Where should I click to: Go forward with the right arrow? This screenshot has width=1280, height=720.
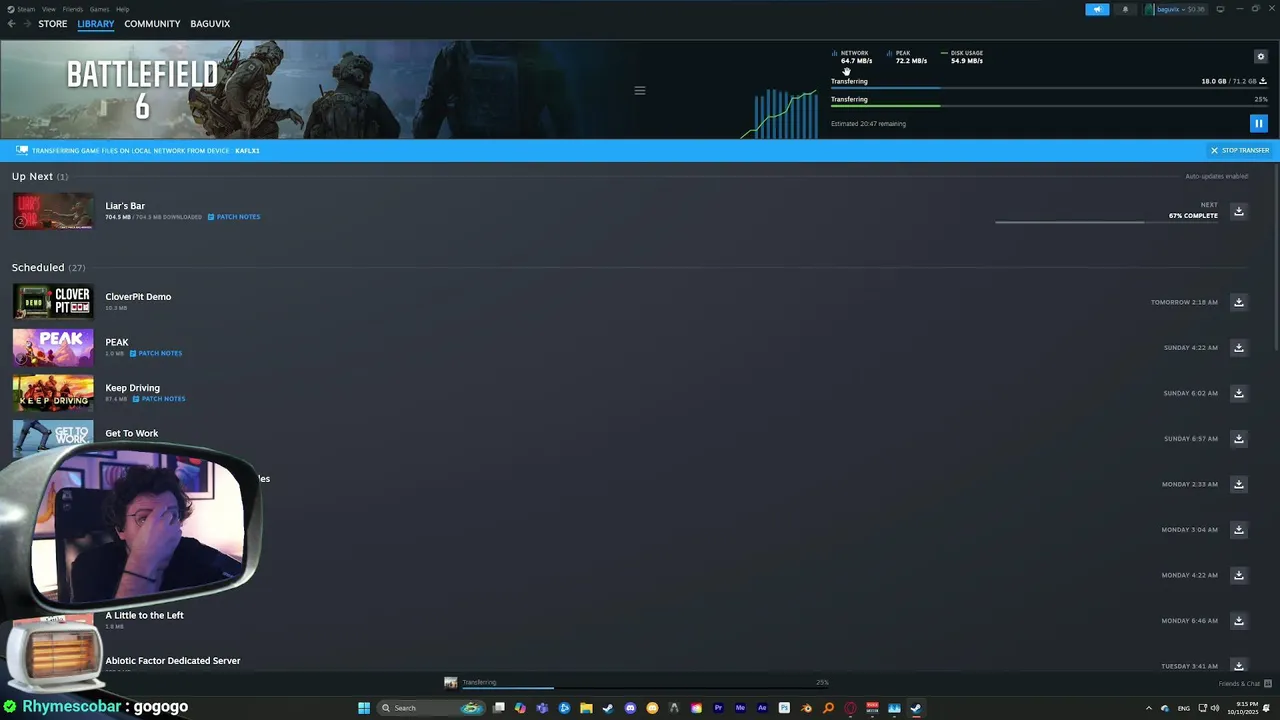click(27, 24)
